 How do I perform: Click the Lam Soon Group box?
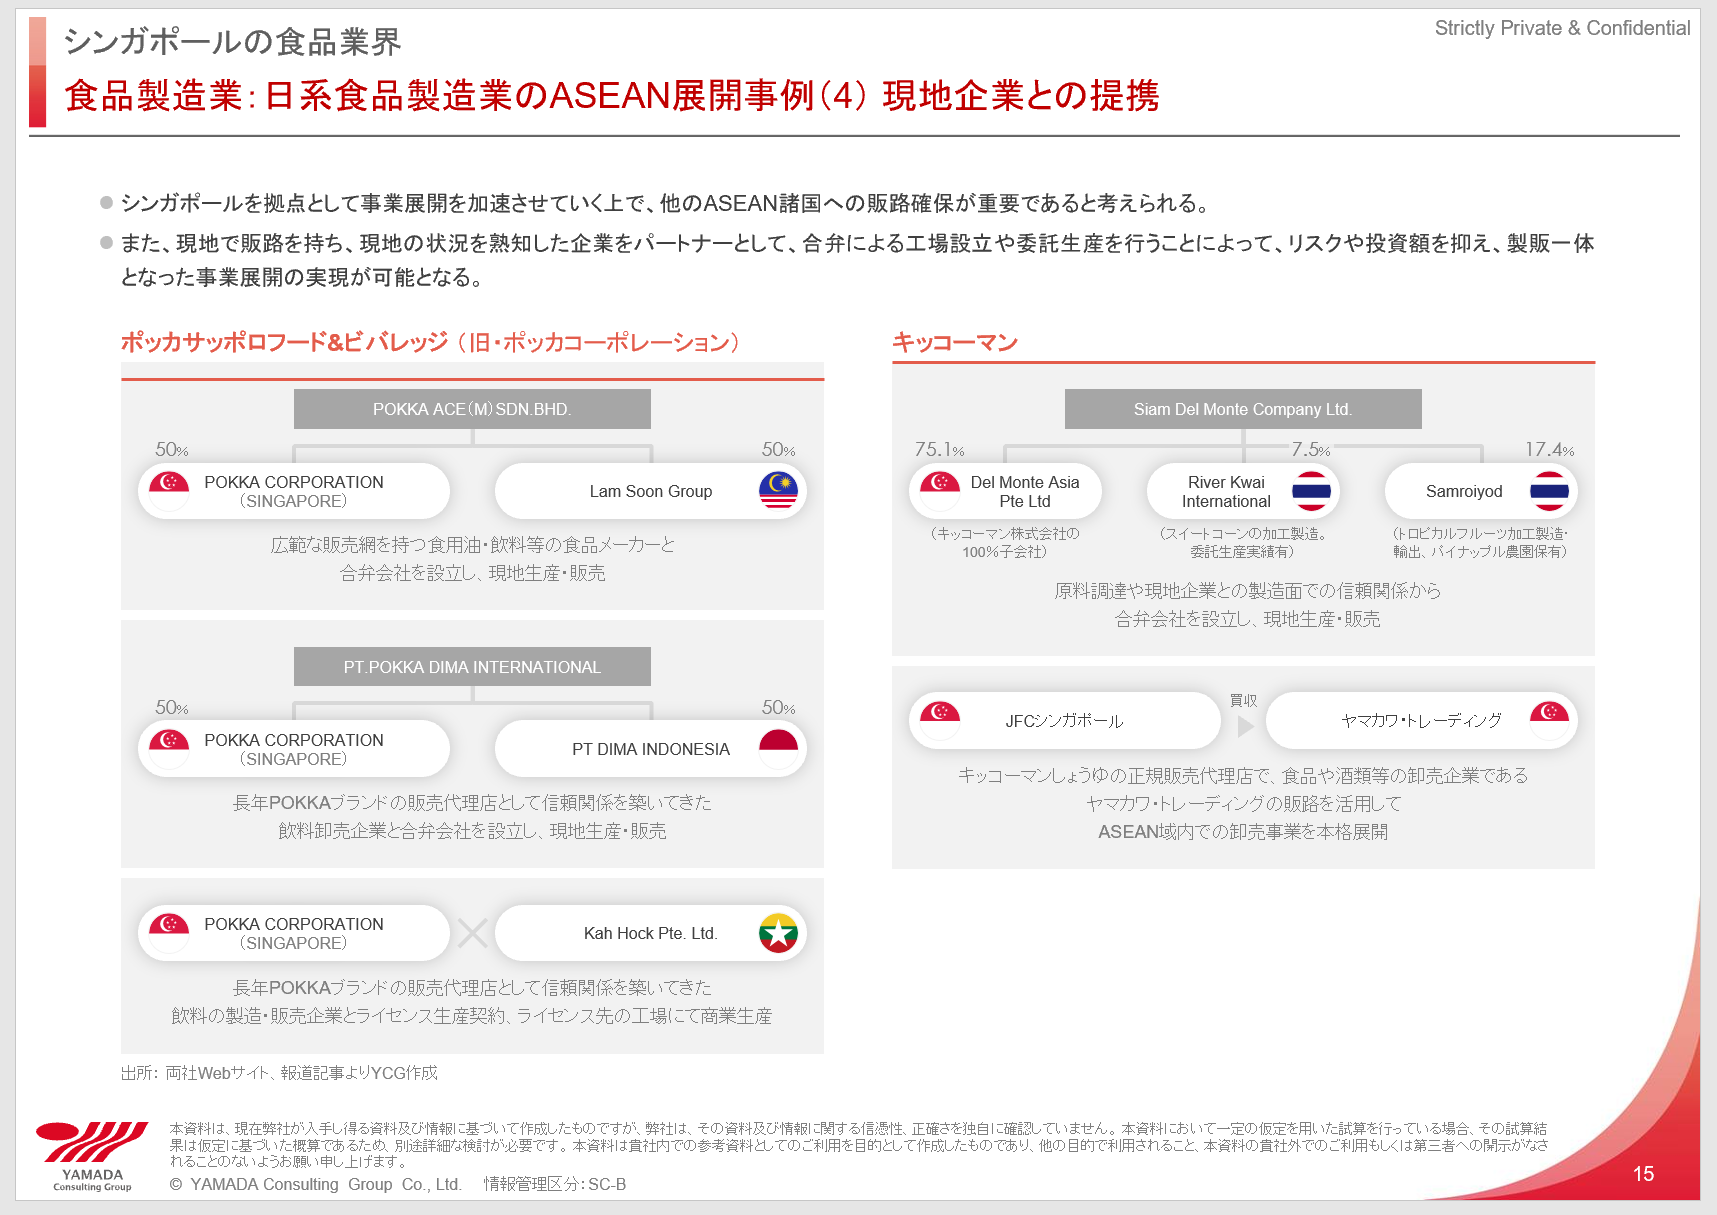[650, 490]
